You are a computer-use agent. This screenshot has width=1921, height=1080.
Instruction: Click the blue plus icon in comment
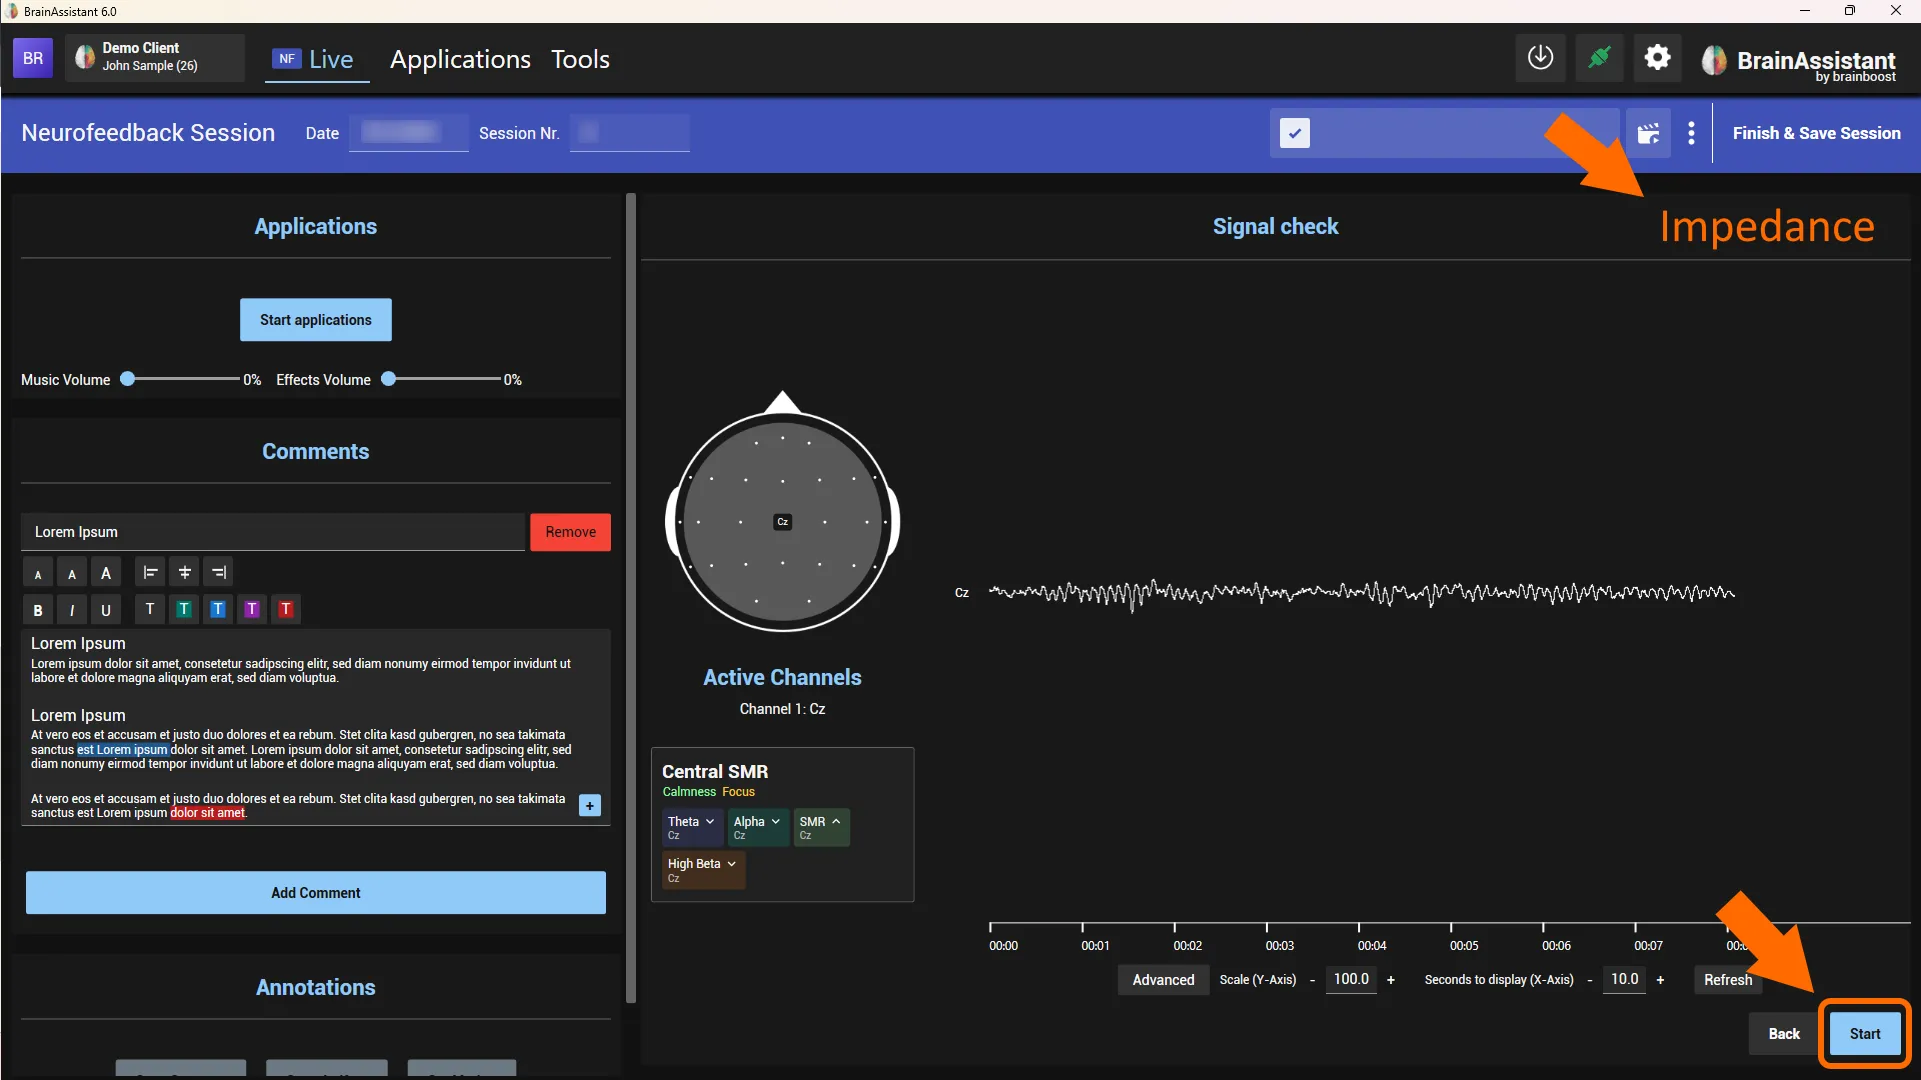coord(590,805)
